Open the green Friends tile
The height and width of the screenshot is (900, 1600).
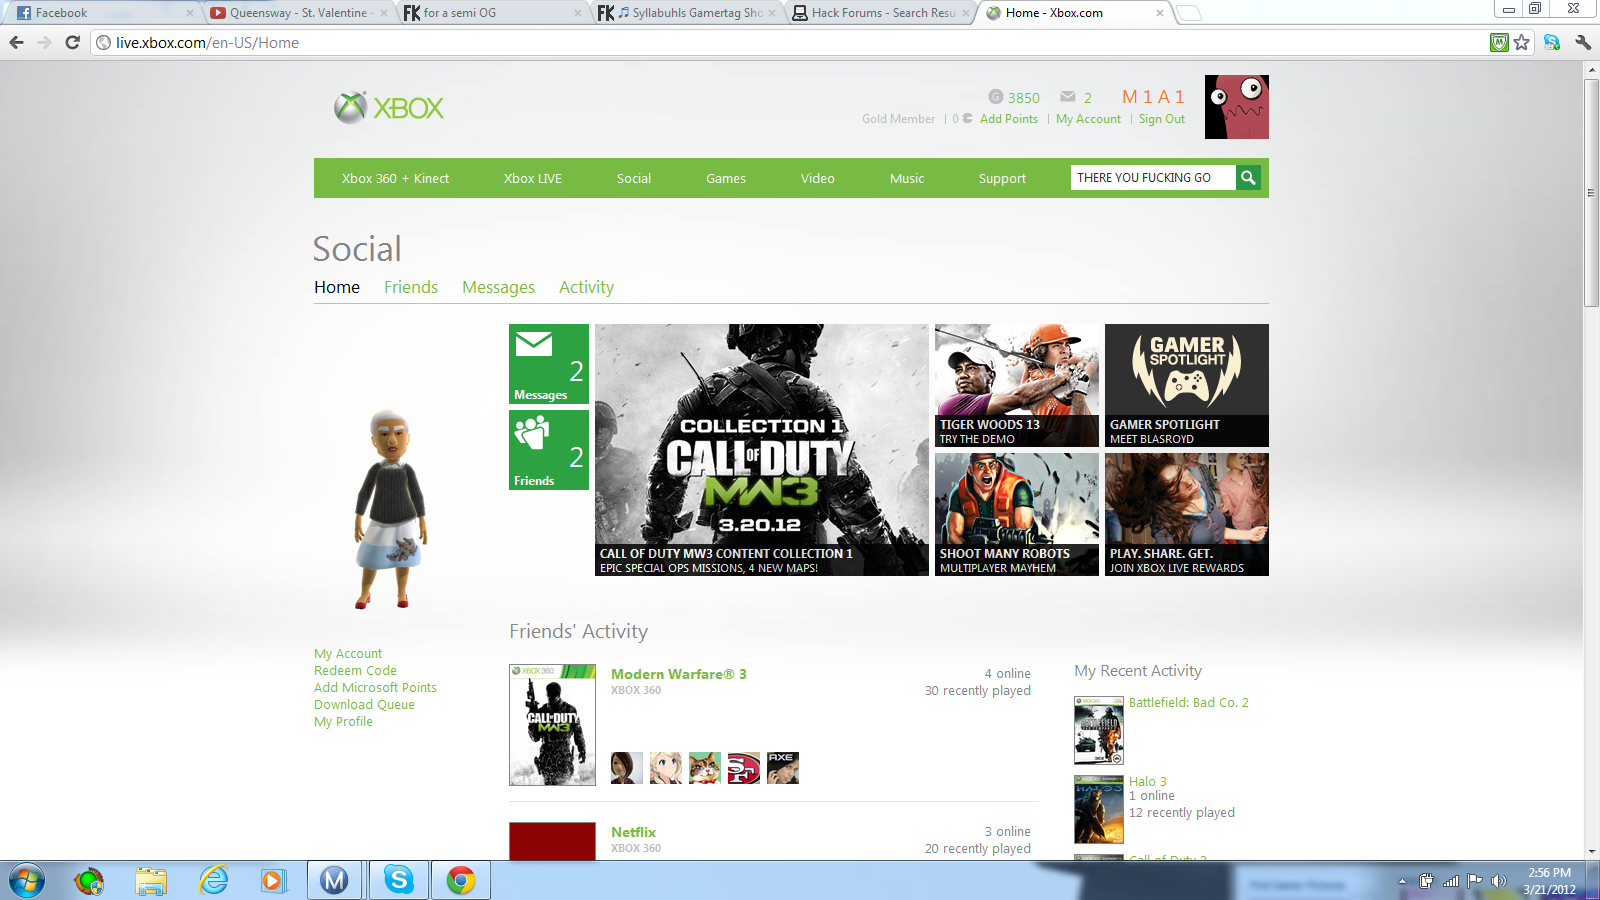coord(549,450)
